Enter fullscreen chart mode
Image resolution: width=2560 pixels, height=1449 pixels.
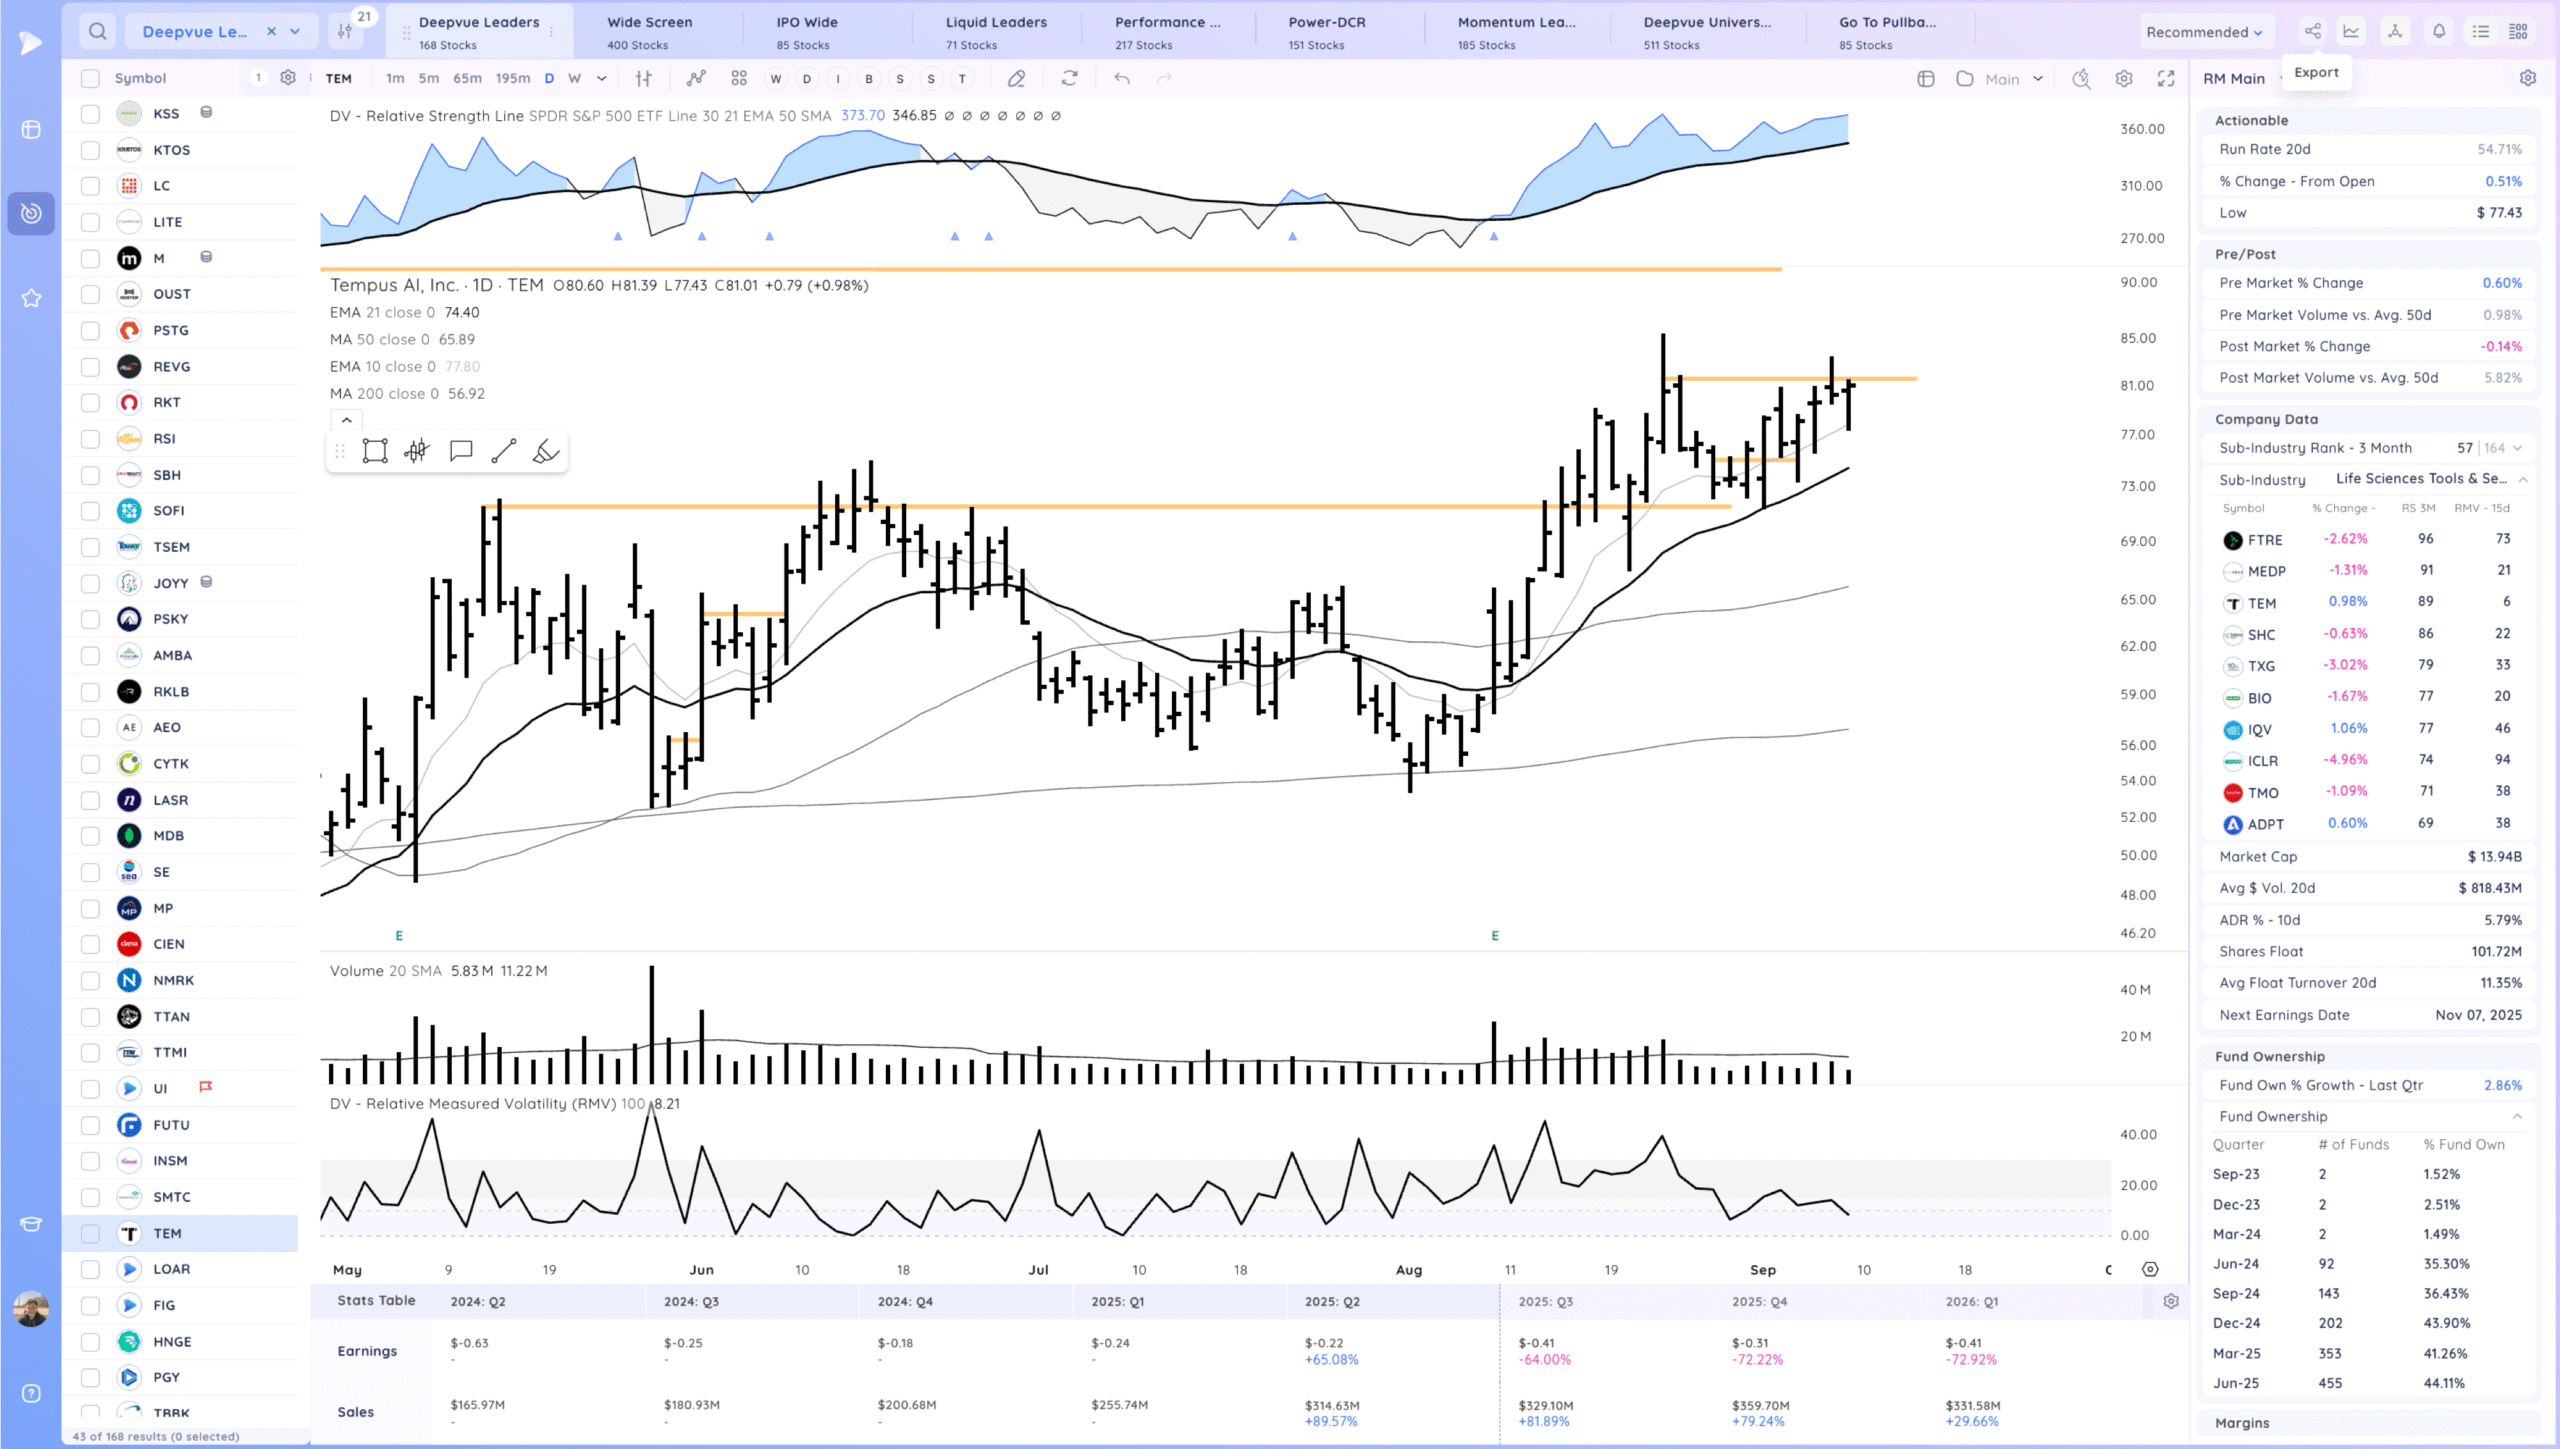pos(2166,78)
